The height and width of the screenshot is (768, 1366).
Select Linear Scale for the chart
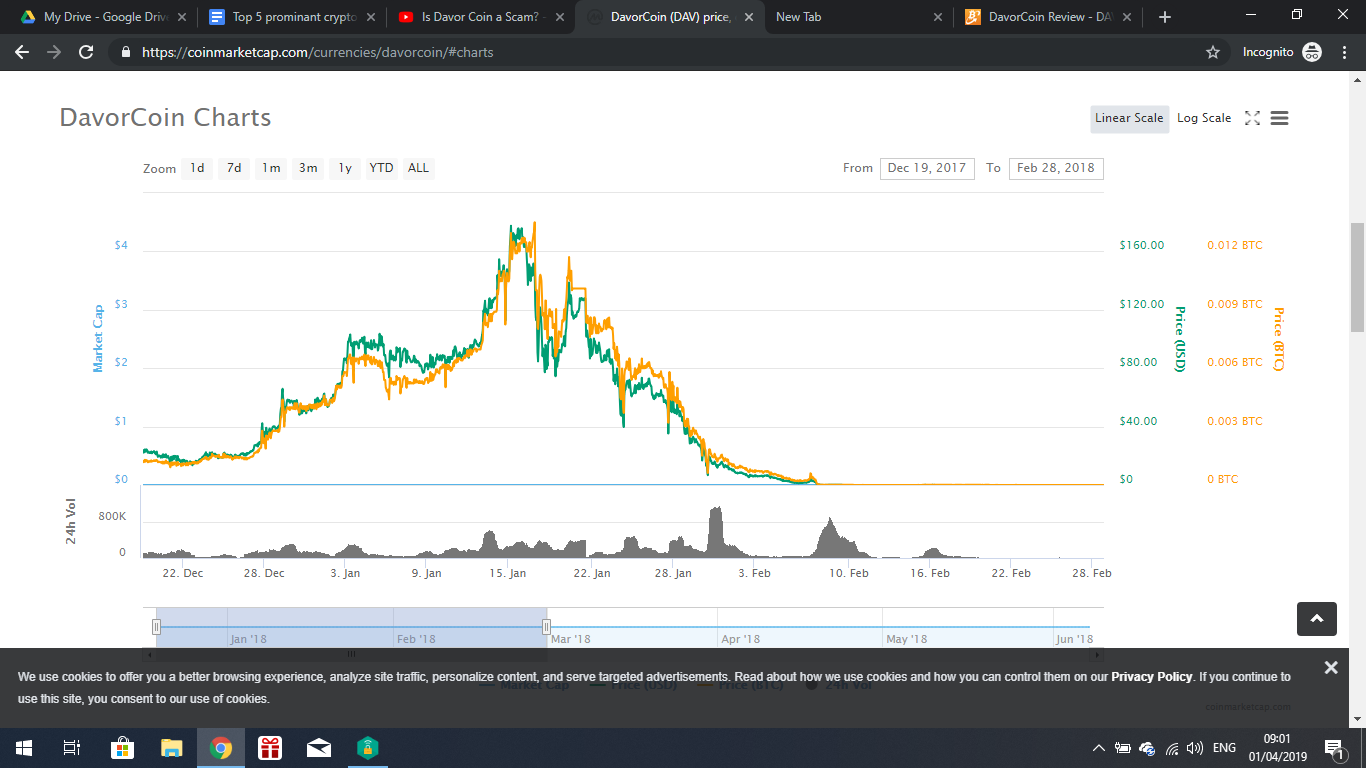tap(1129, 118)
